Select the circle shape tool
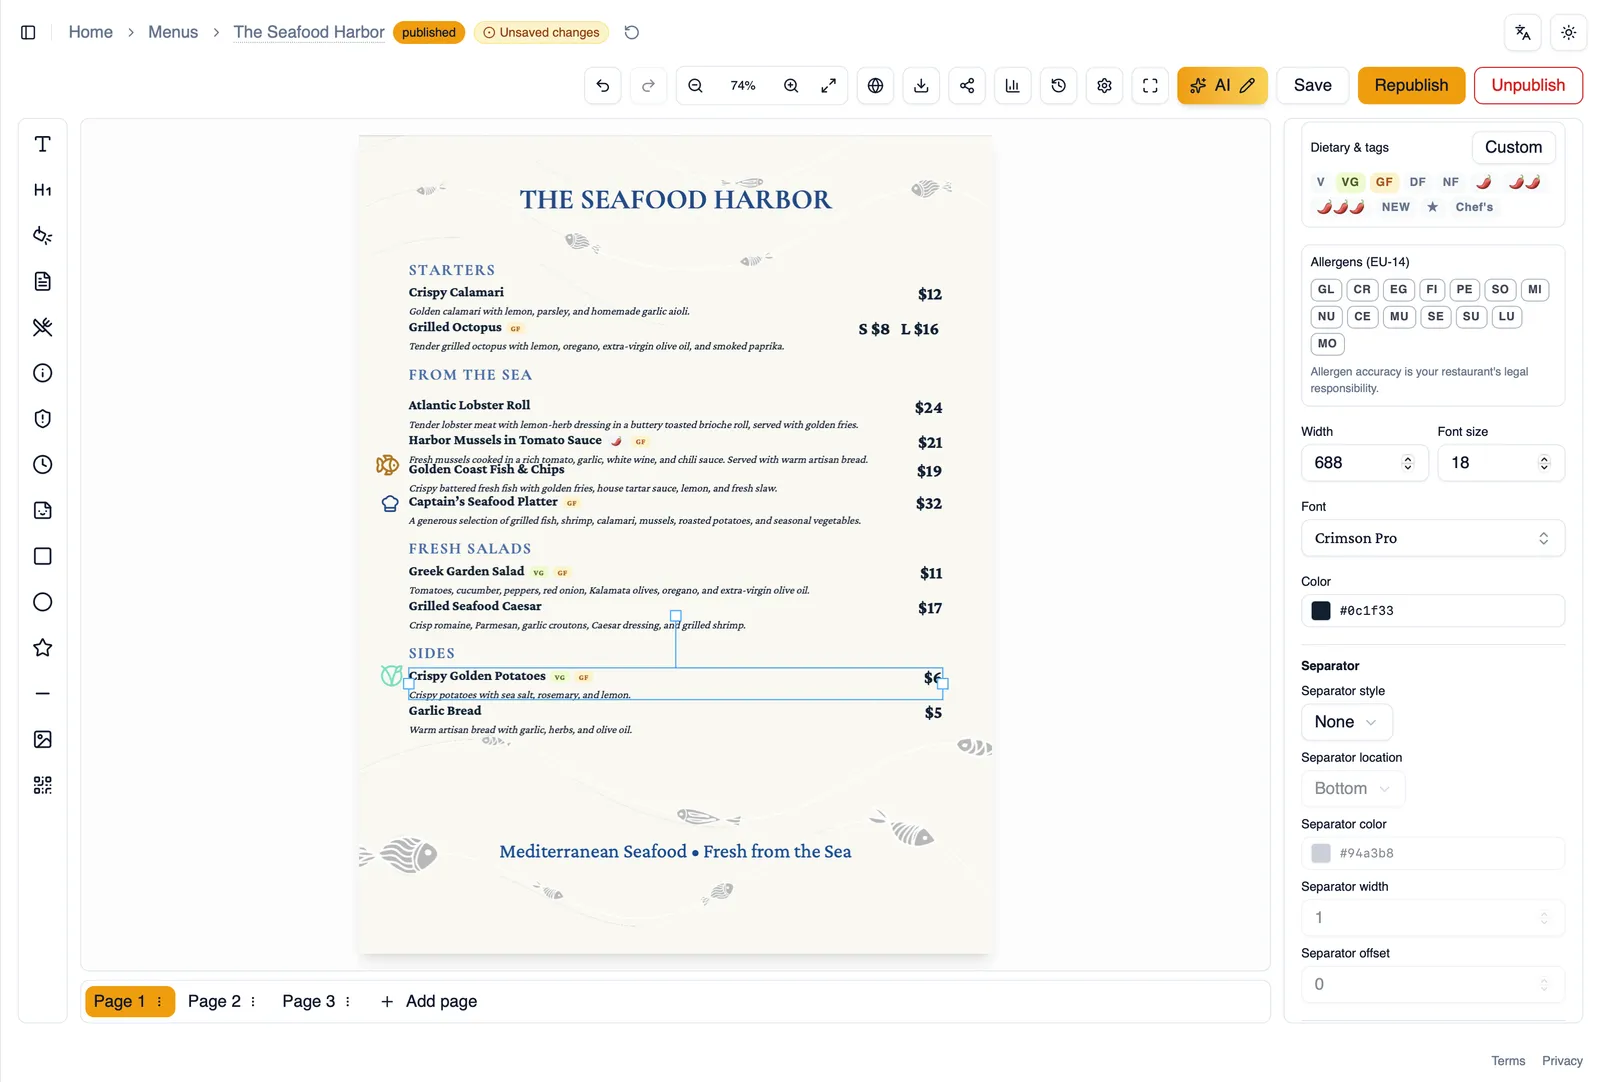Image resolution: width=1600 pixels, height=1082 pixels. 42,602
